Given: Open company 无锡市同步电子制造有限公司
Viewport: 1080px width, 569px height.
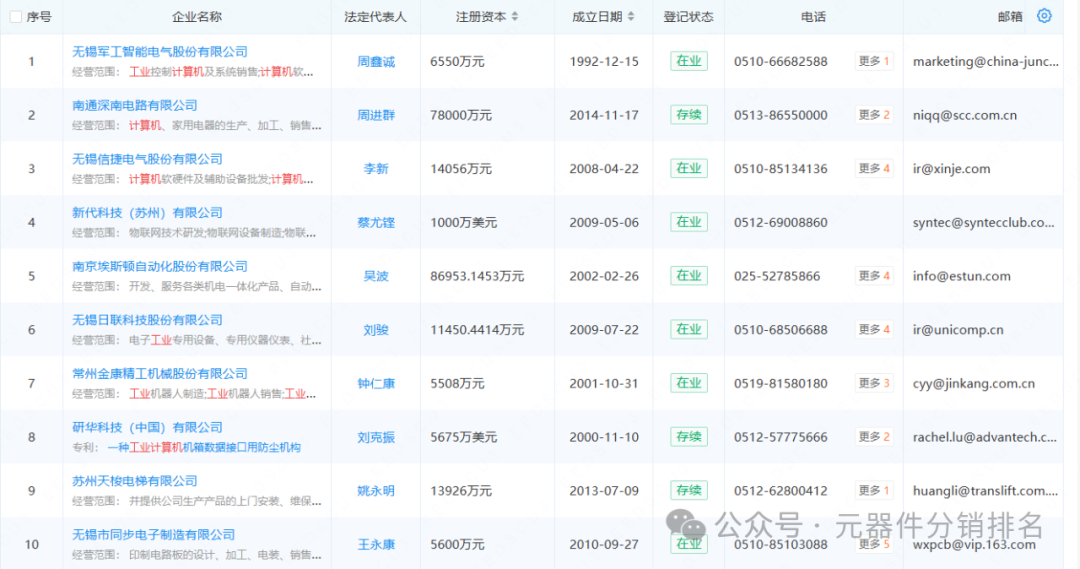Looking at the screenshot, I should coord(154,535).
